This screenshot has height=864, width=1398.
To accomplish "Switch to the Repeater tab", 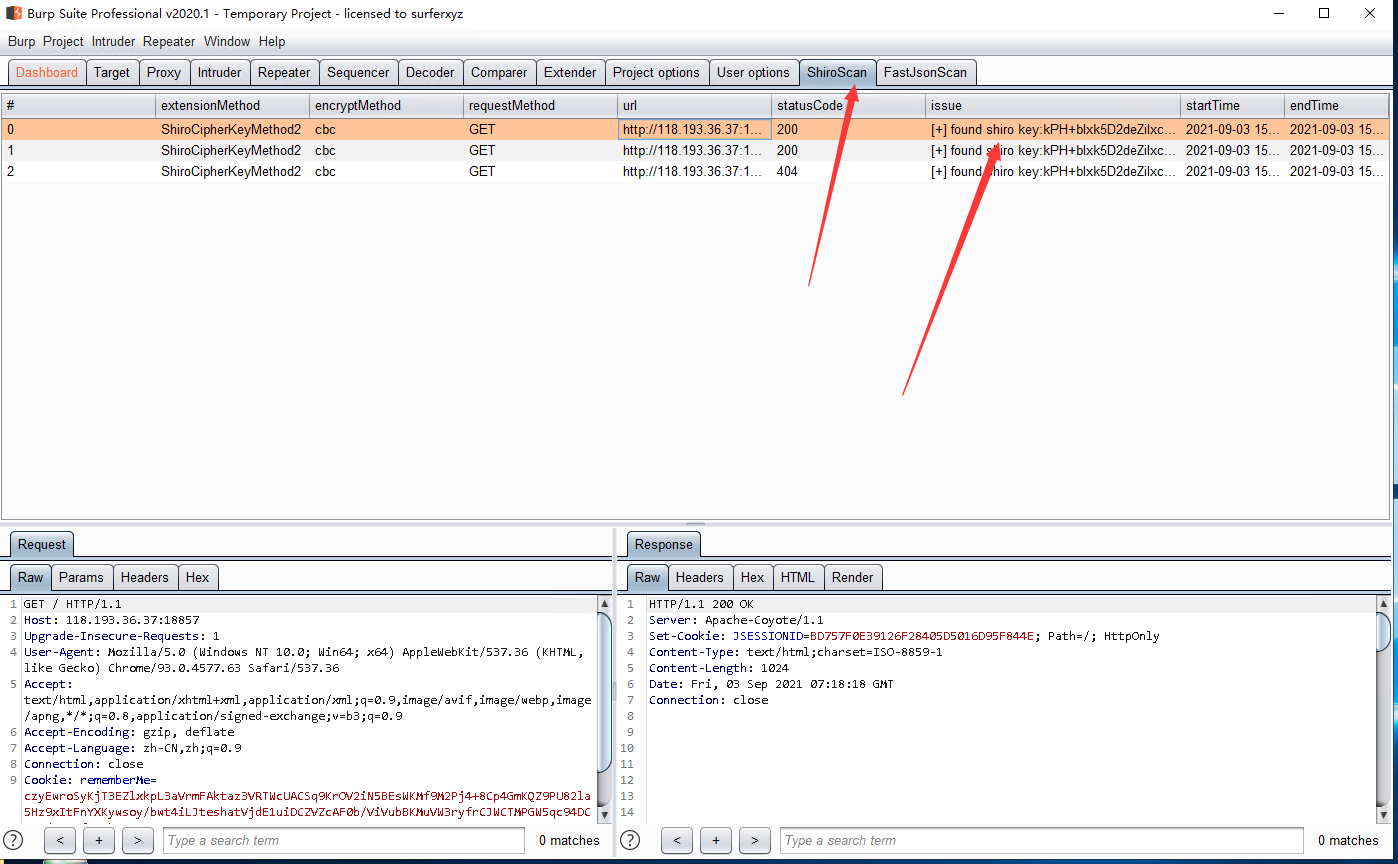I will click(x=284, y=72).
